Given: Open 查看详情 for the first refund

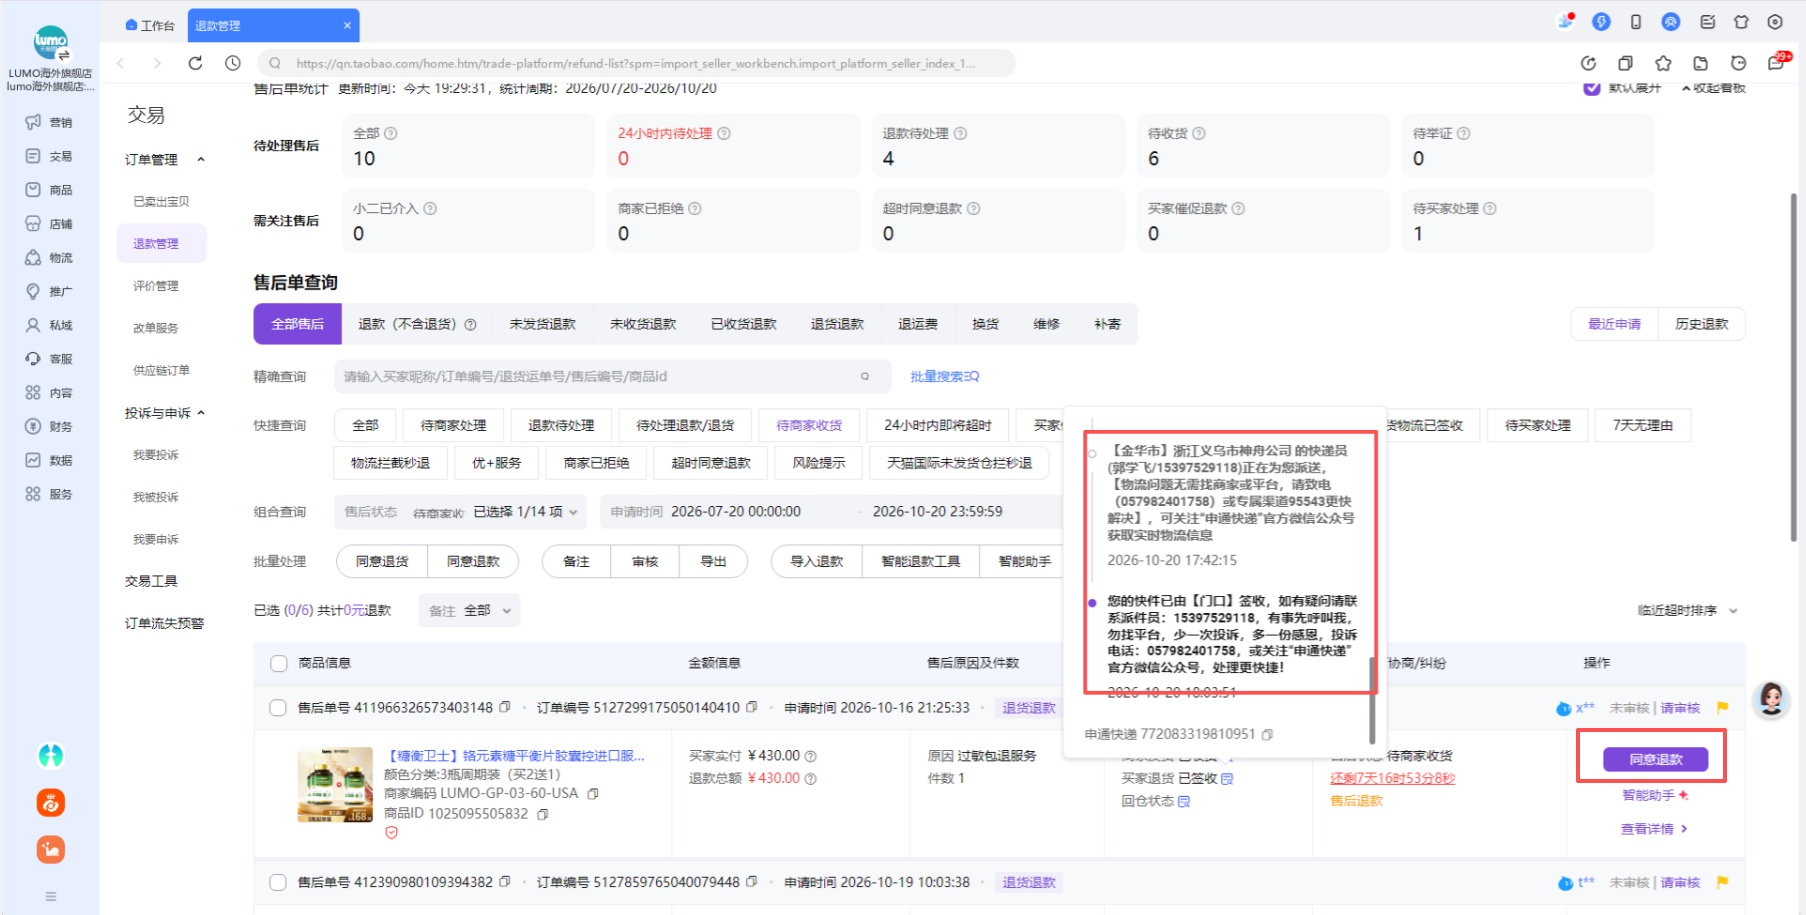Looking at the screenshot, I should [1654, 829].
